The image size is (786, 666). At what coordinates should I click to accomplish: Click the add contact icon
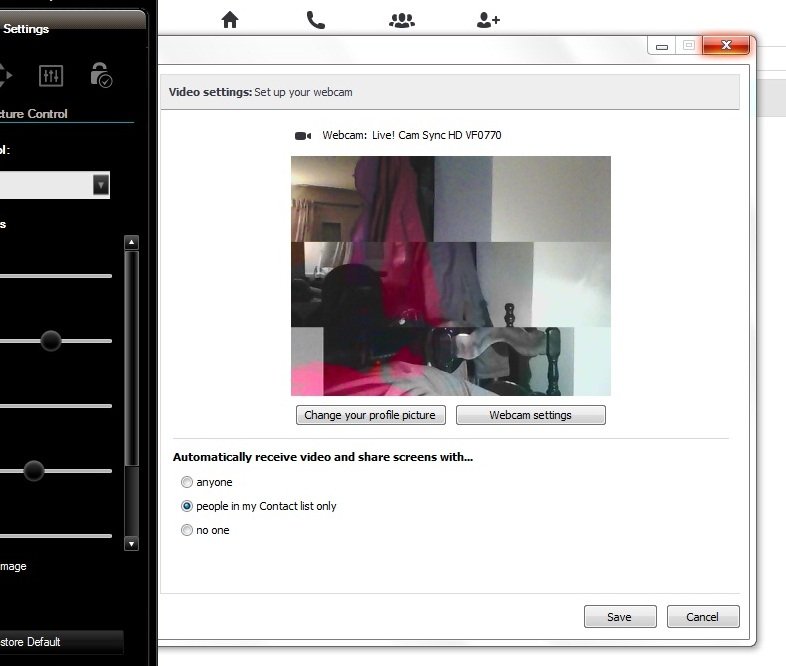coord(488,20)
